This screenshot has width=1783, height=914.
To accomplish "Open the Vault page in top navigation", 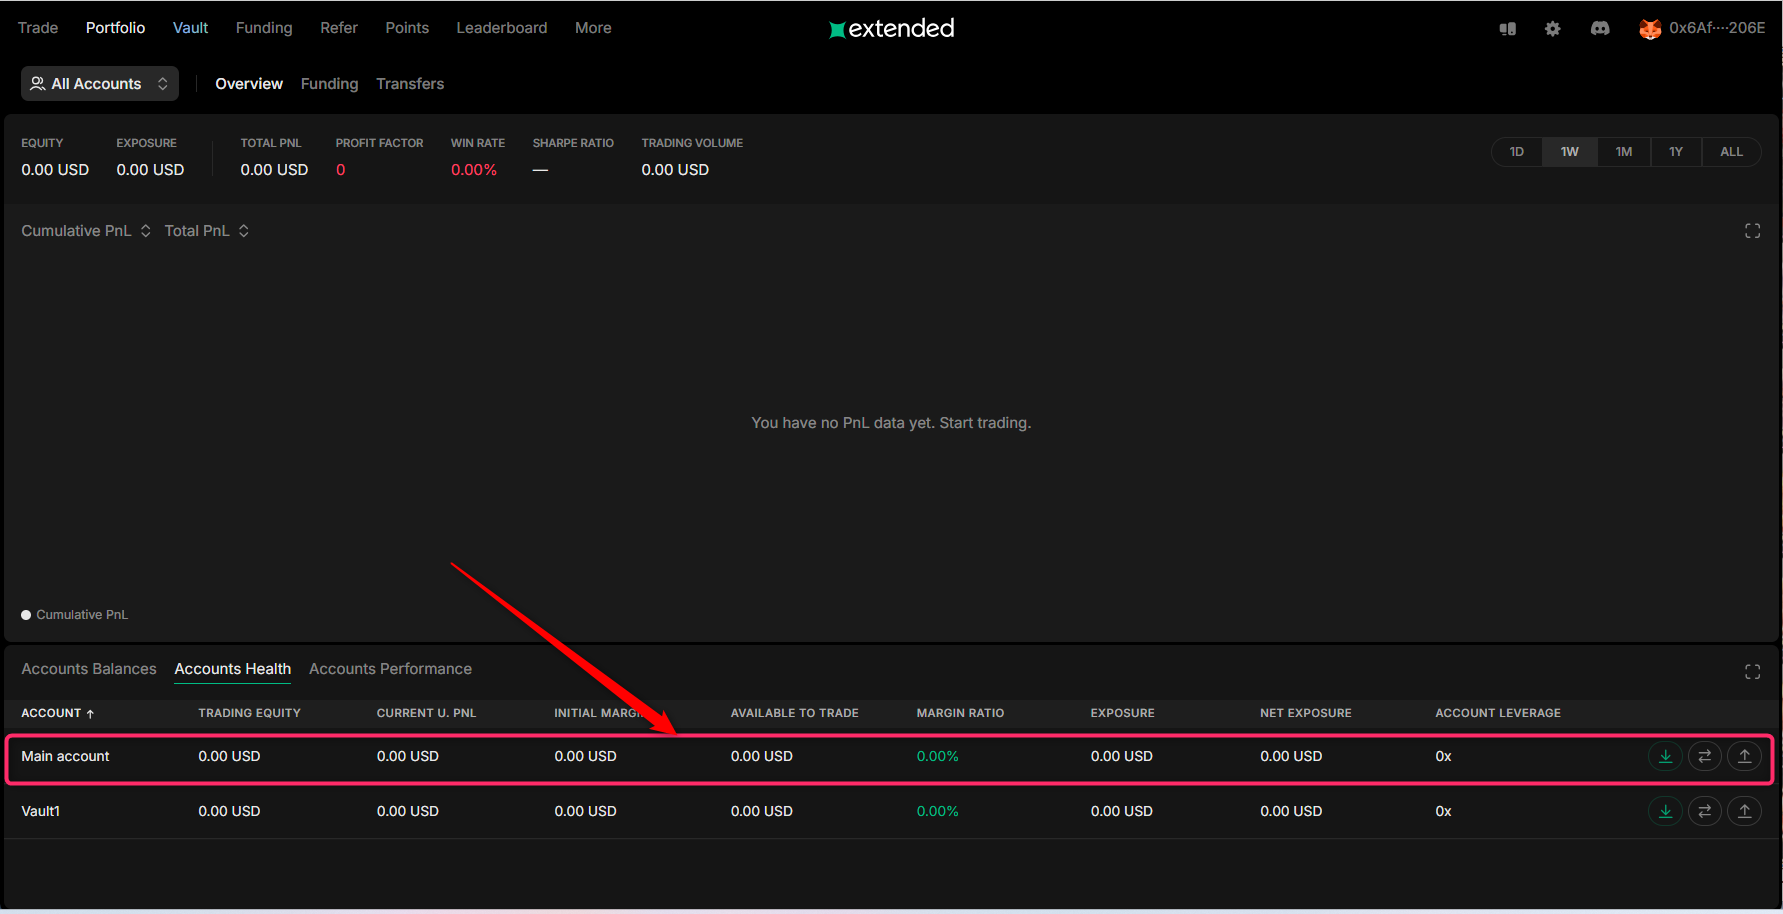I will 190,28.
